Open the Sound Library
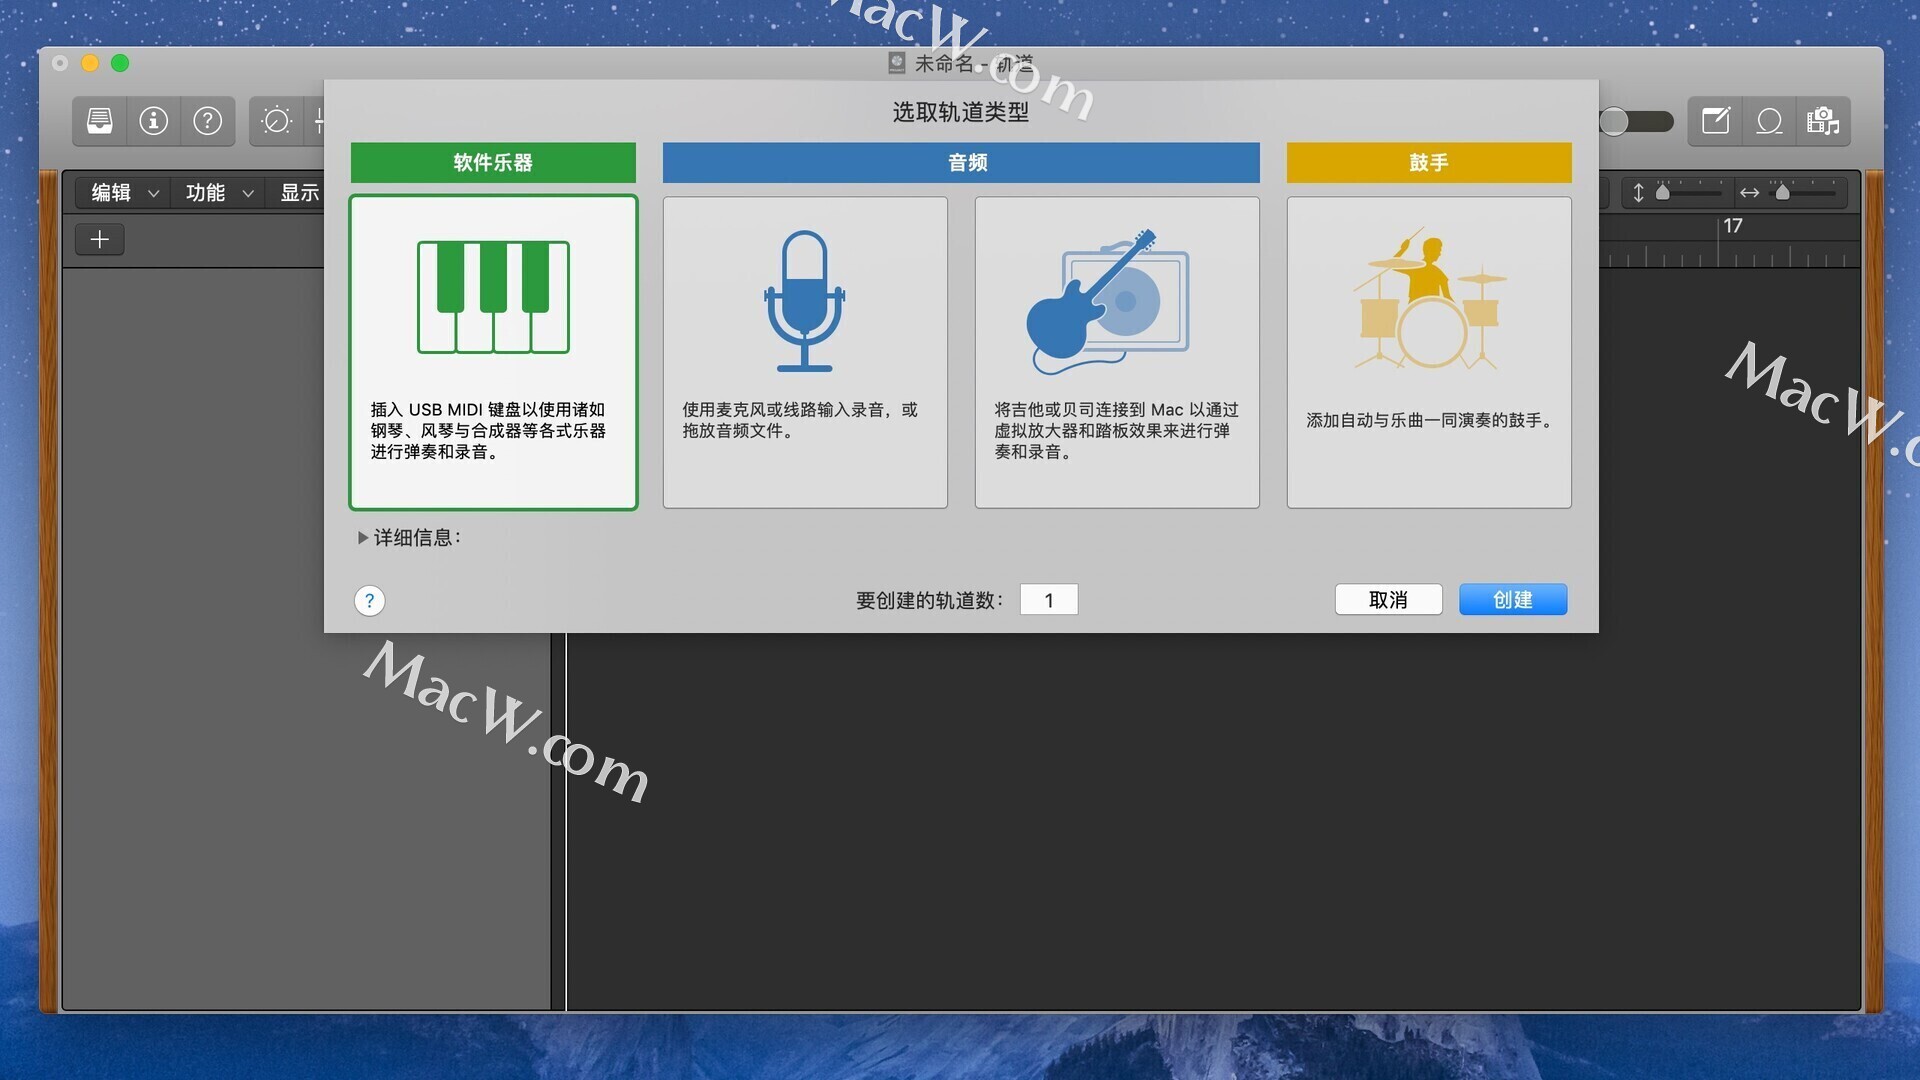Screen dimensions: 1920x1080 (99, 121)
